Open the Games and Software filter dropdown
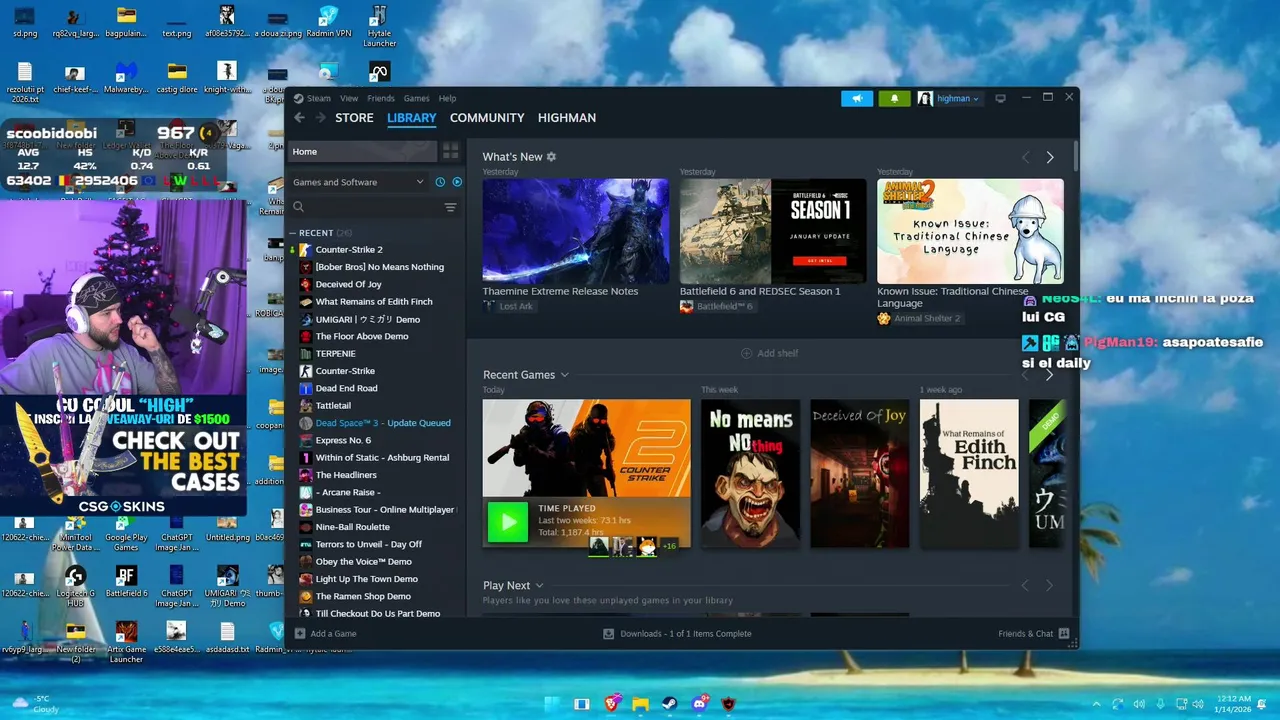This screenshot has height=720, width=1280. [358, 182]
